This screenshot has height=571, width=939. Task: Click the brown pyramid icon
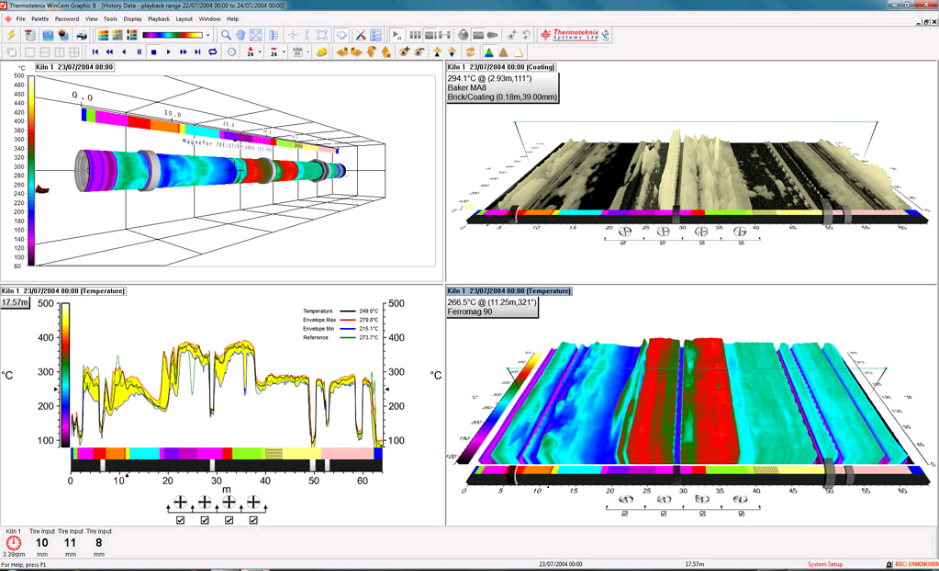pyautogui.click(x=504, y=52)
